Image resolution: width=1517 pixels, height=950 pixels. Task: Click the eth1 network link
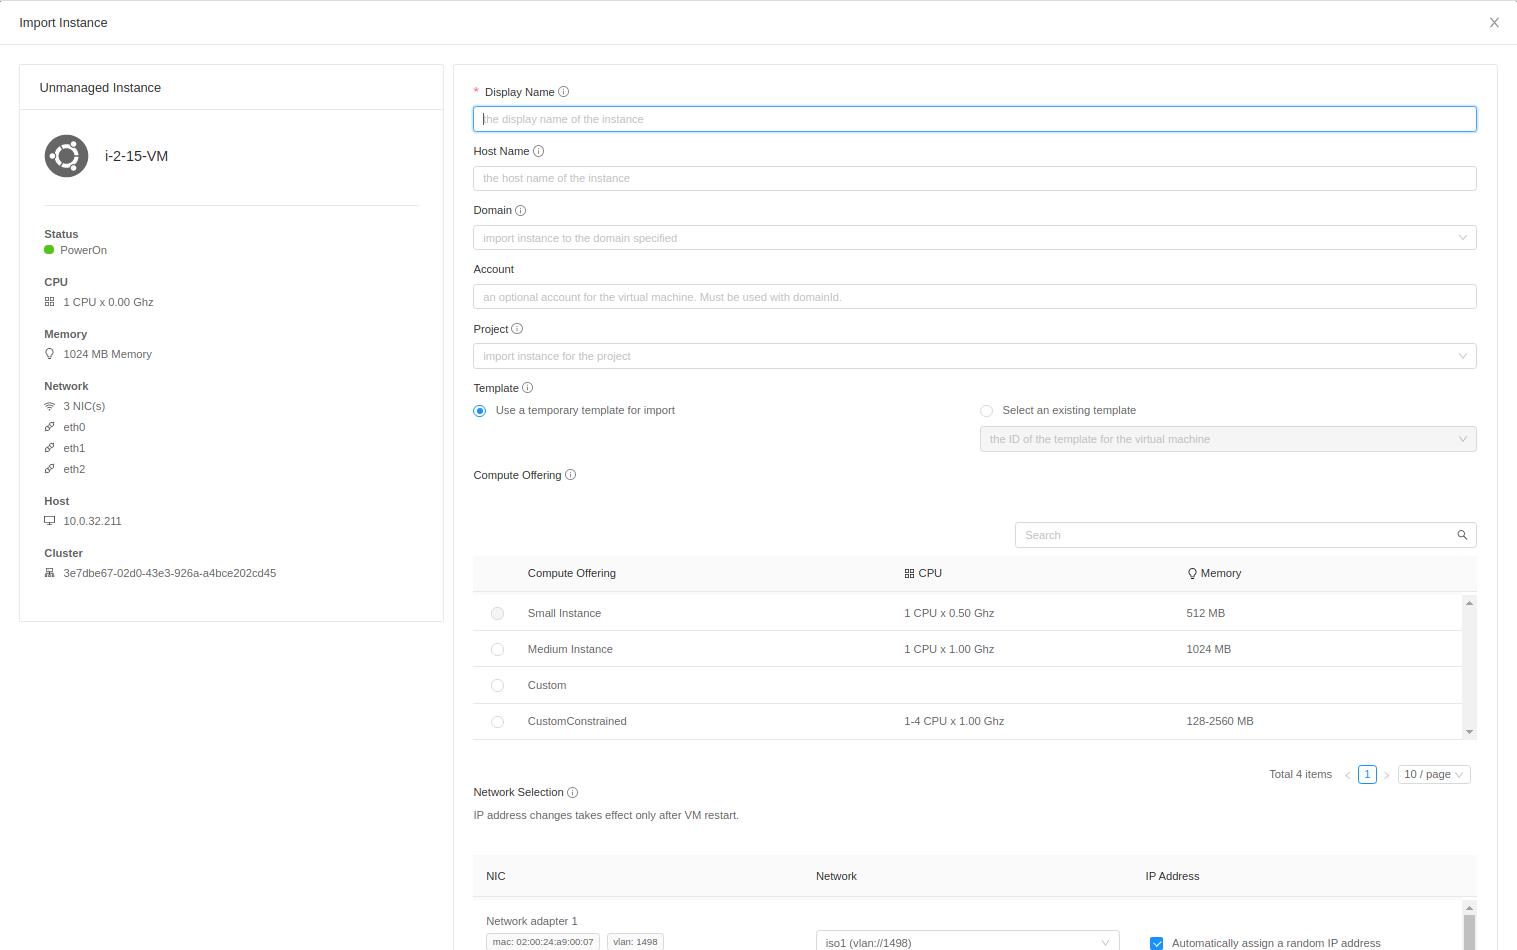pos(74,447)
